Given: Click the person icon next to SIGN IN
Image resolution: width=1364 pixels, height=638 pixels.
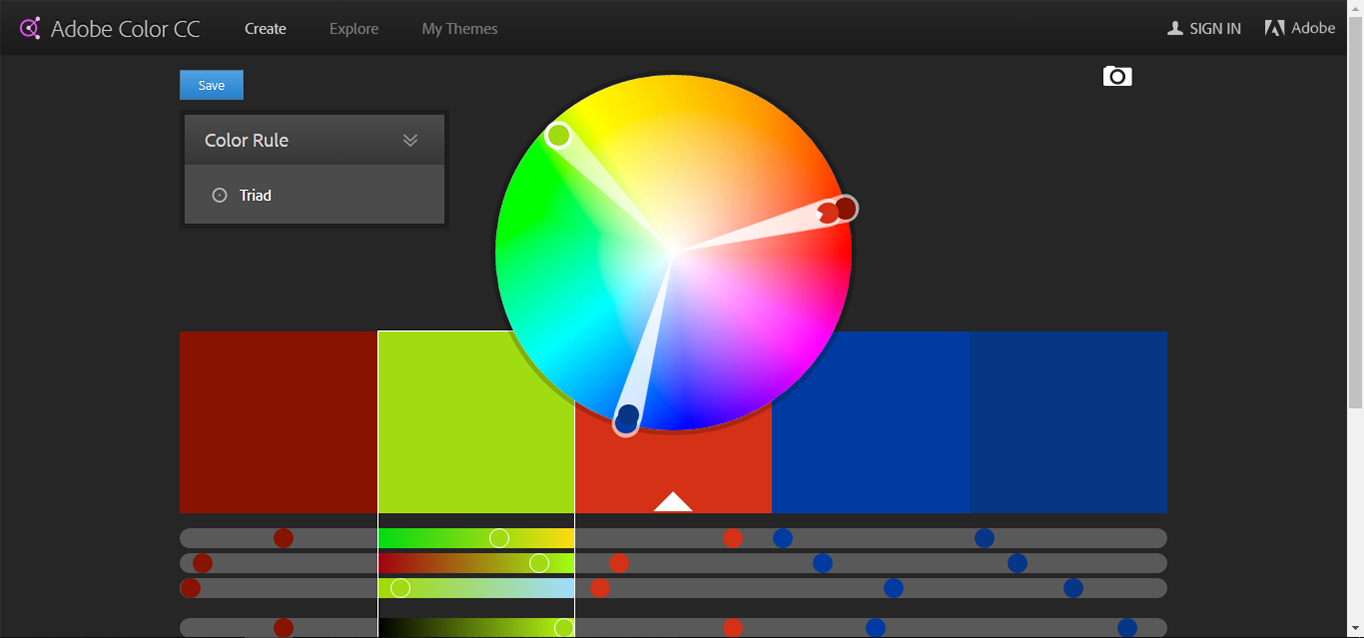Looking at the screenshot, I should coord(1173,28).
